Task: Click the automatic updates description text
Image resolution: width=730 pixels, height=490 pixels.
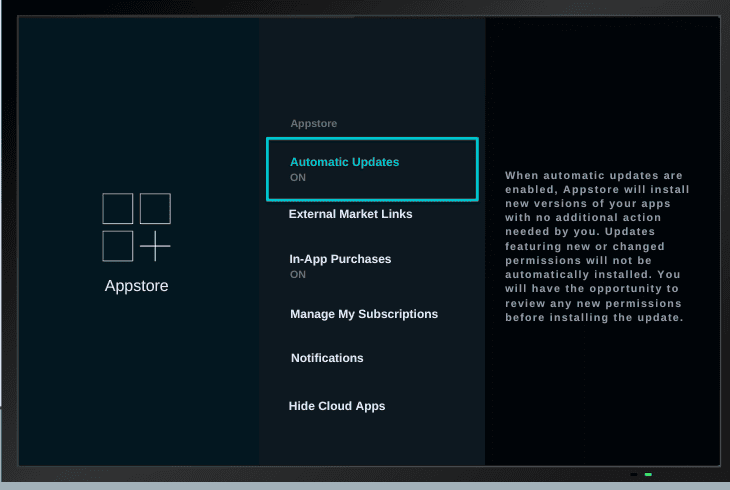Action: click(x=597, y=246)
